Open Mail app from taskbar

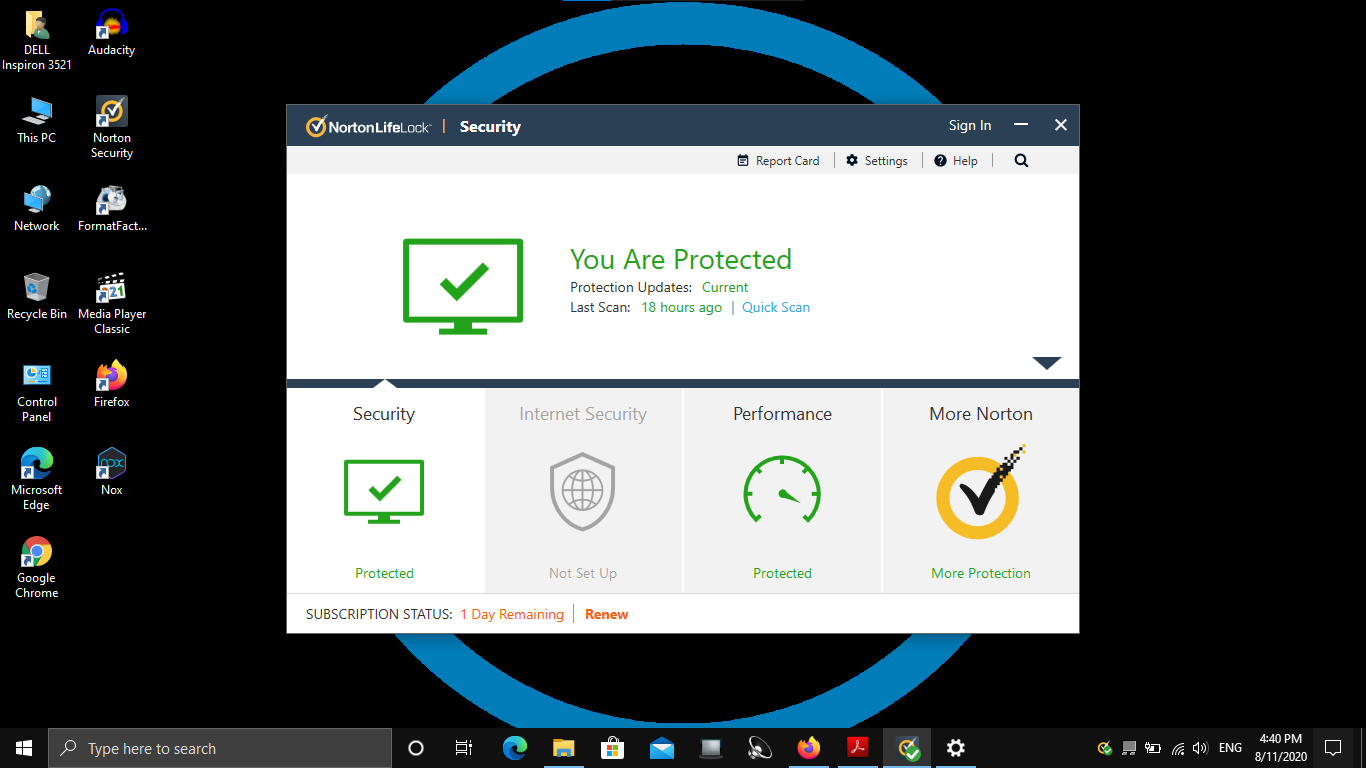pos(662,748)
